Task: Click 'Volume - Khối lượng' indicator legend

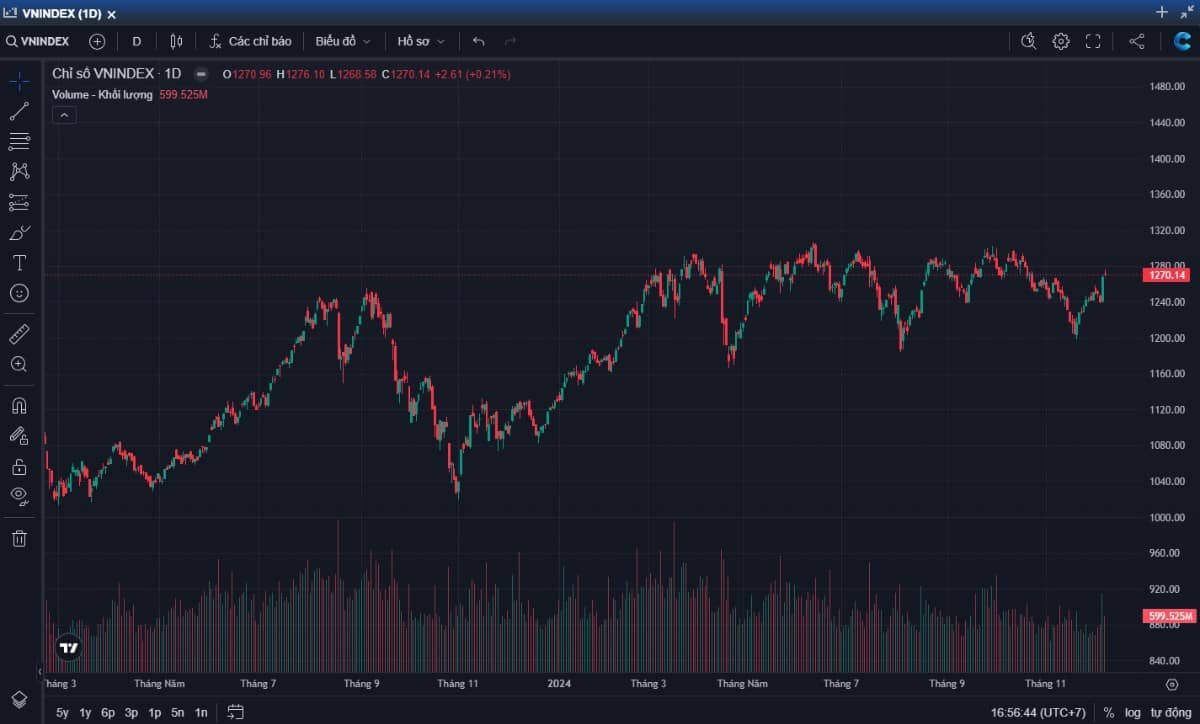Action: tap(102, 95)
